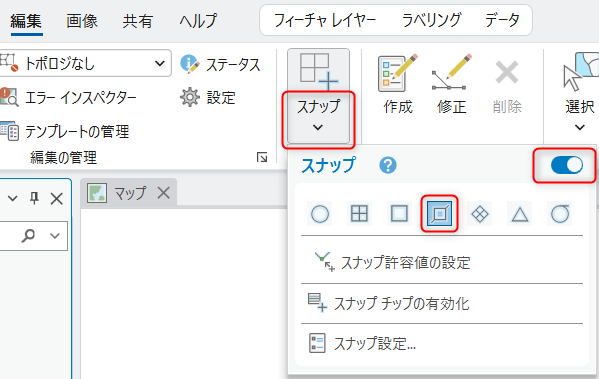Switch to the 画像 ribbon tab
This screenshot has height=379, width=599.
pos(82,21)
